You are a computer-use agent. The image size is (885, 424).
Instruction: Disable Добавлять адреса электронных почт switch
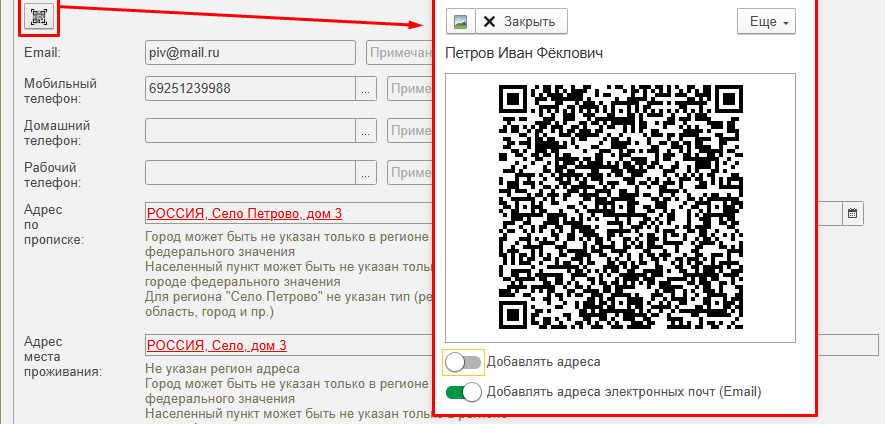[x=464, y=391]
